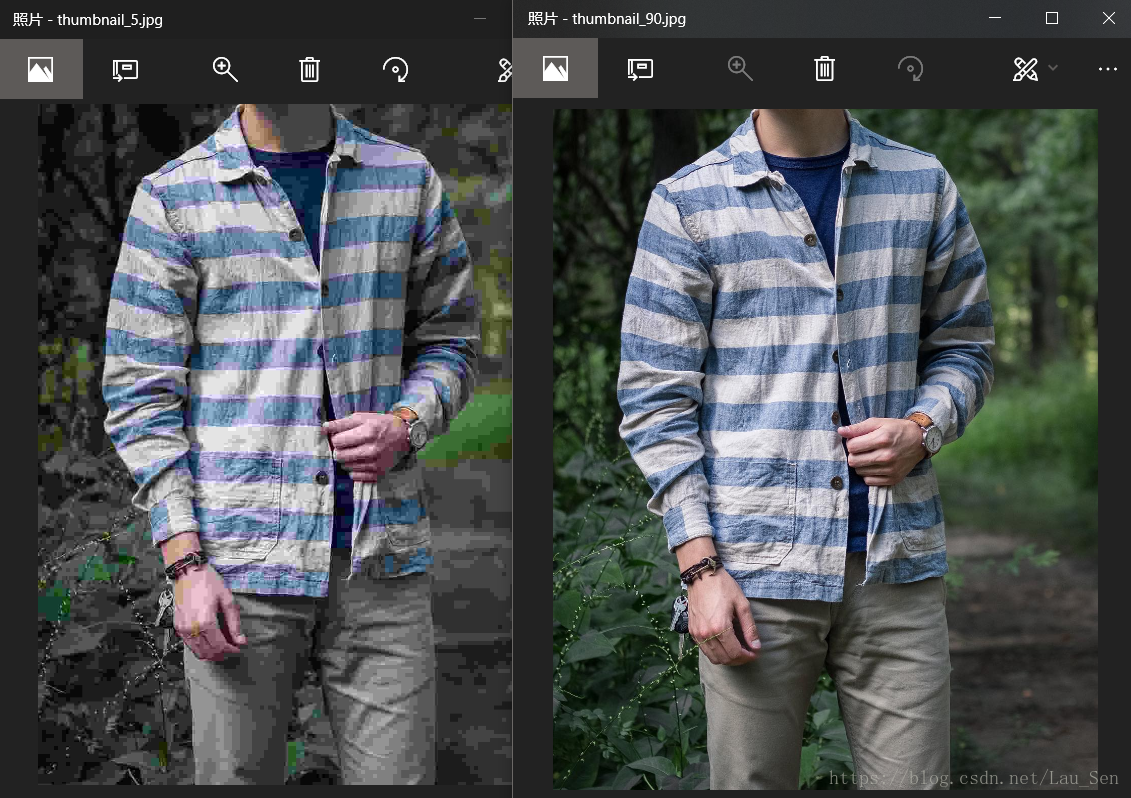Click partially visible edit icon in thumbnail_5.jpg window
Image resolution: width=1131 pixels, height=798 pixels.
(505, 70)
